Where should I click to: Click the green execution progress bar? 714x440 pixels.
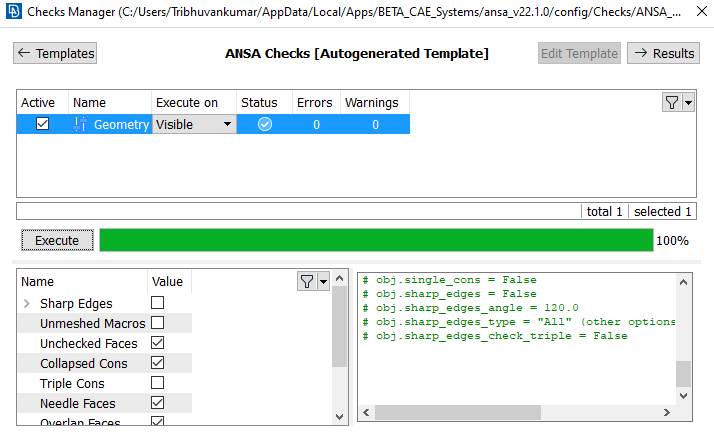coord(376,240)
